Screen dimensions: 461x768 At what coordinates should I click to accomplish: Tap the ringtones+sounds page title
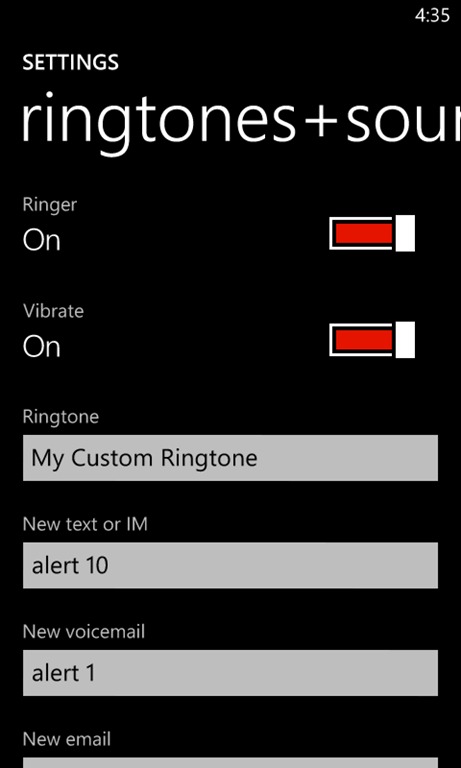pos(241,122)
